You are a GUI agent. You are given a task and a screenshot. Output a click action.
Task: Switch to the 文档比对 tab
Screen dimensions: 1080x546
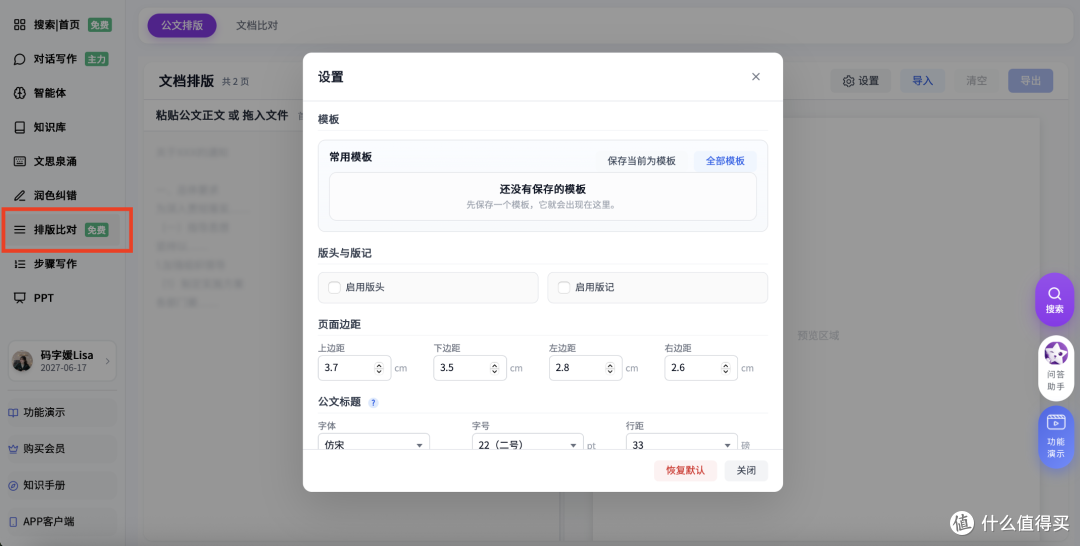(x=257, y=25)
